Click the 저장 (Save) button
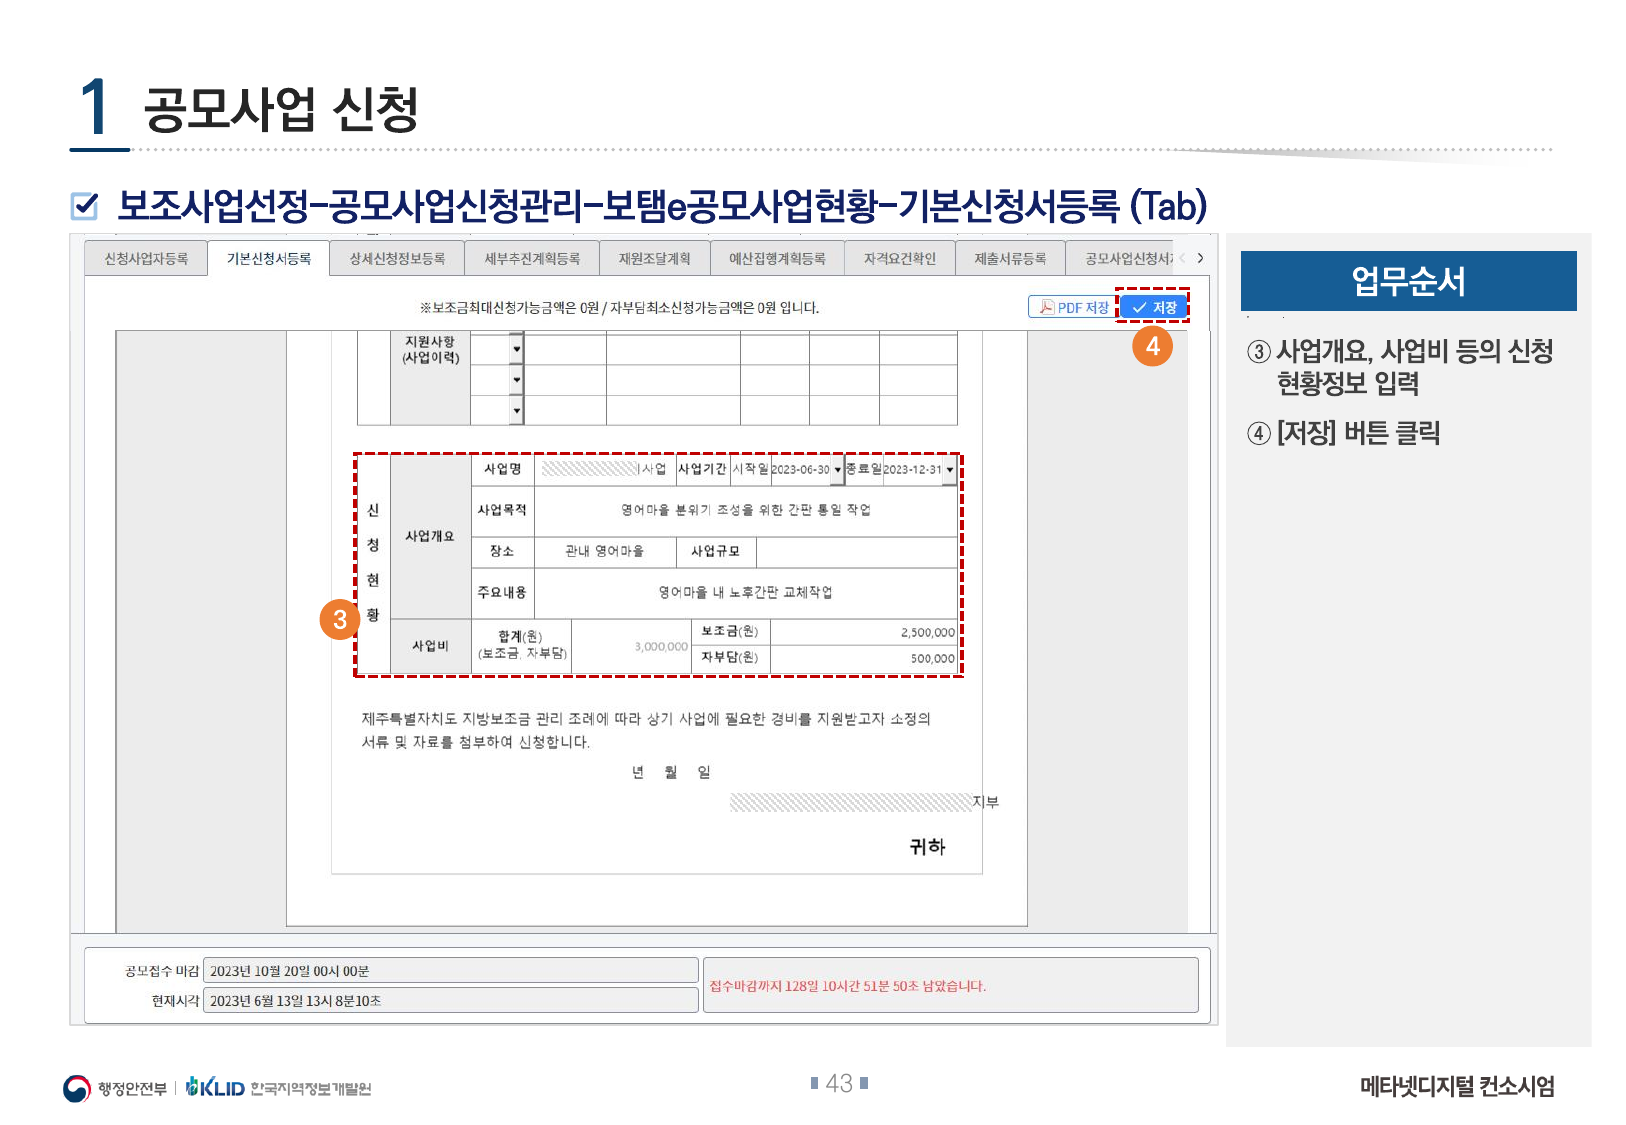Screen dimensions: 1626x1125 pyautogui.click(x=1154, y=307)
